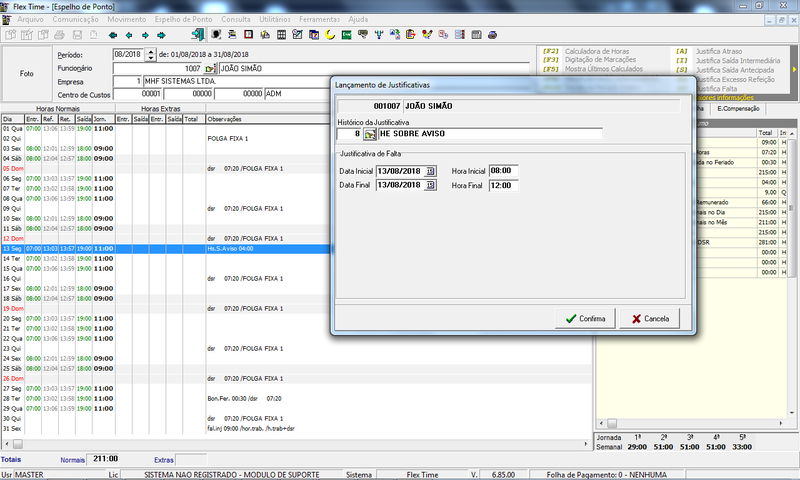Open the Movimento menu
Viewport: 800px width, 480px height.
pyautogui.click(x=127, y=19)
